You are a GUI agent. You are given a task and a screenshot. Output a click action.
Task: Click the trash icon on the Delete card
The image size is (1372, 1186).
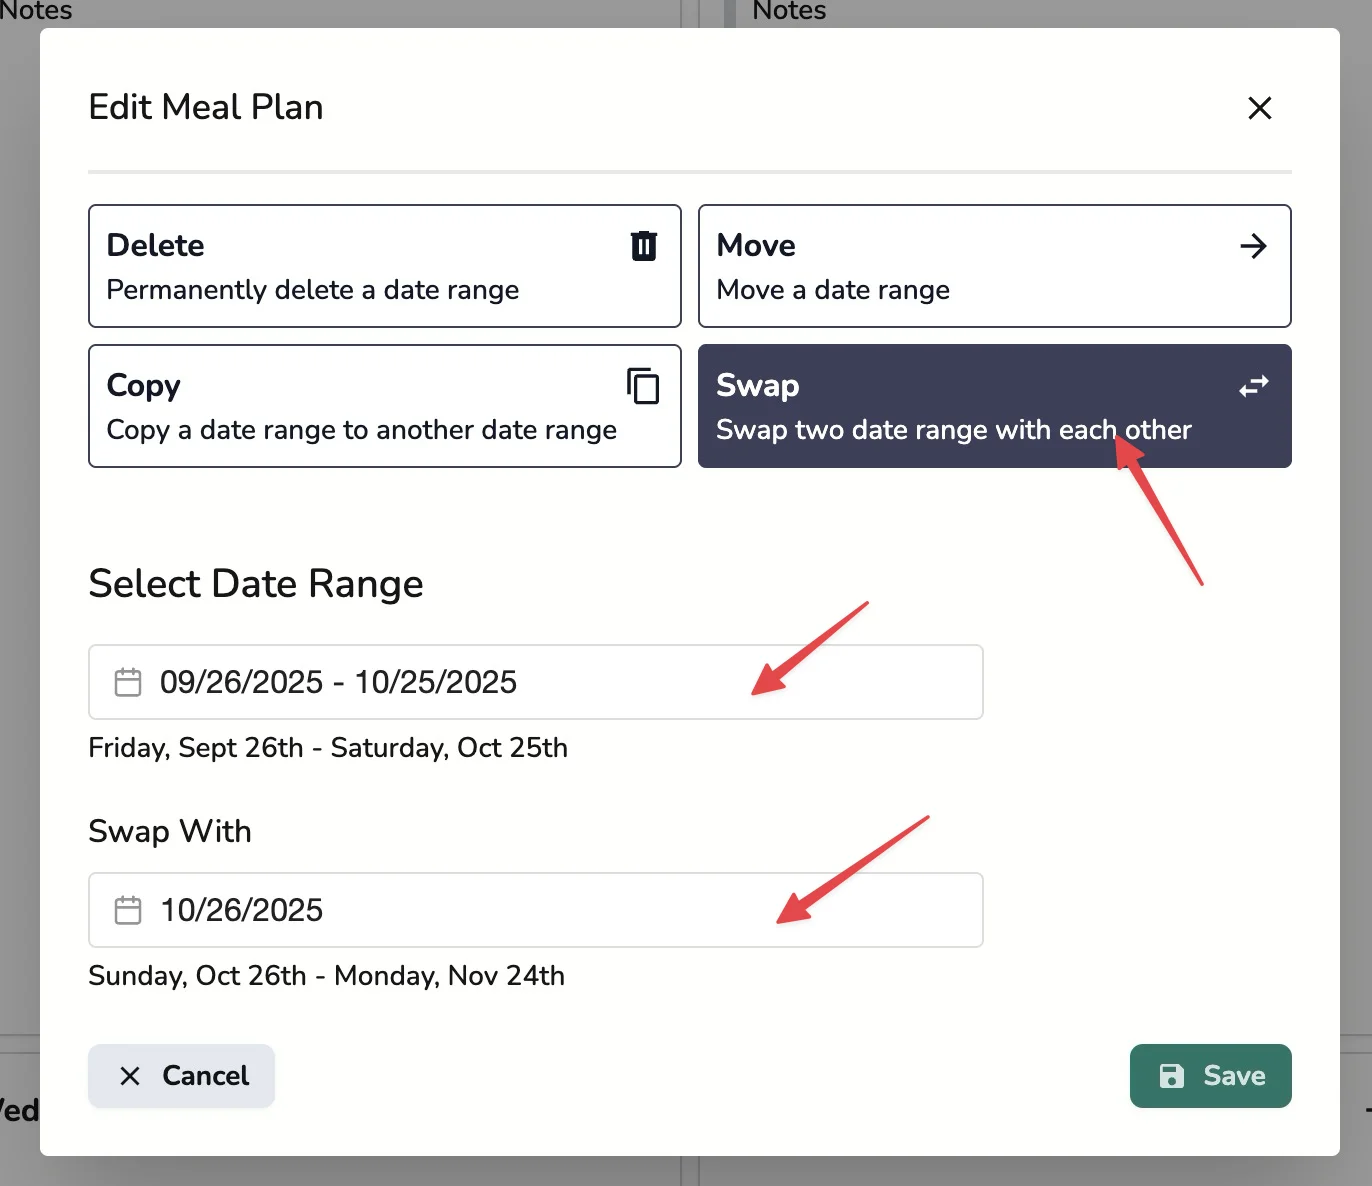point(643,245)
